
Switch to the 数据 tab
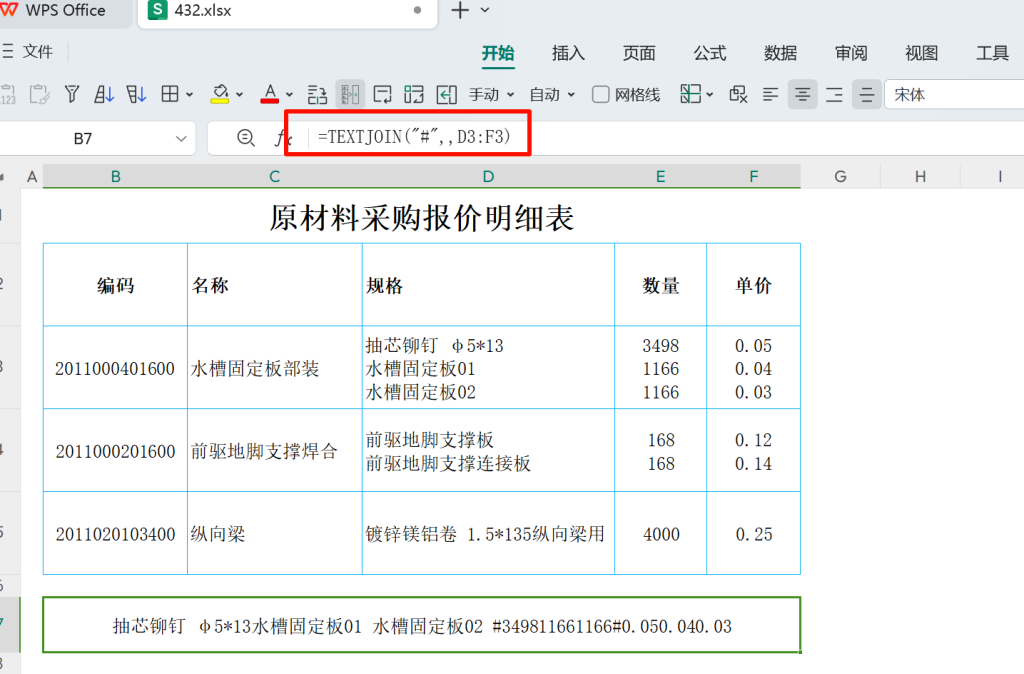point(780,53)
